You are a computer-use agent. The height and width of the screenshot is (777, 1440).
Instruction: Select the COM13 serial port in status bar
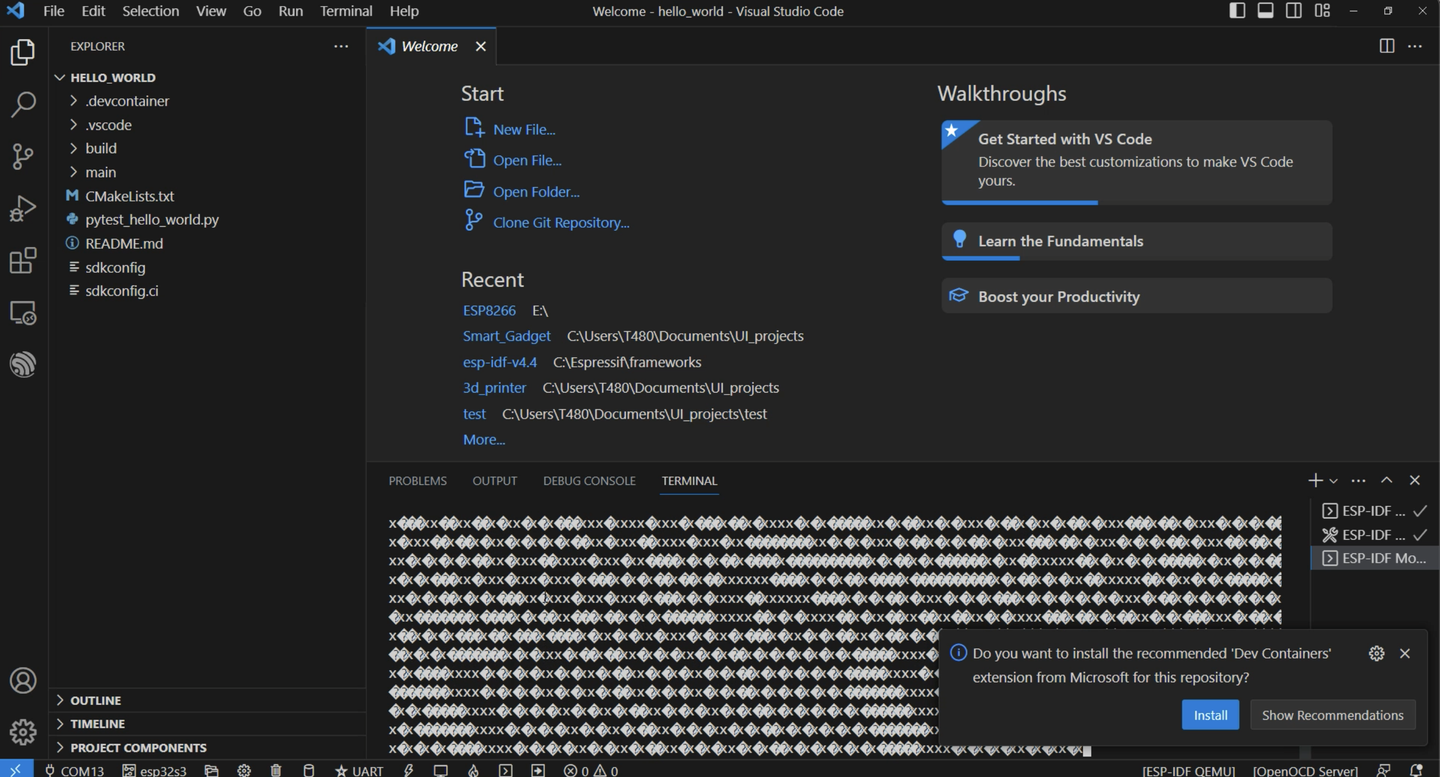coord(74,770)
